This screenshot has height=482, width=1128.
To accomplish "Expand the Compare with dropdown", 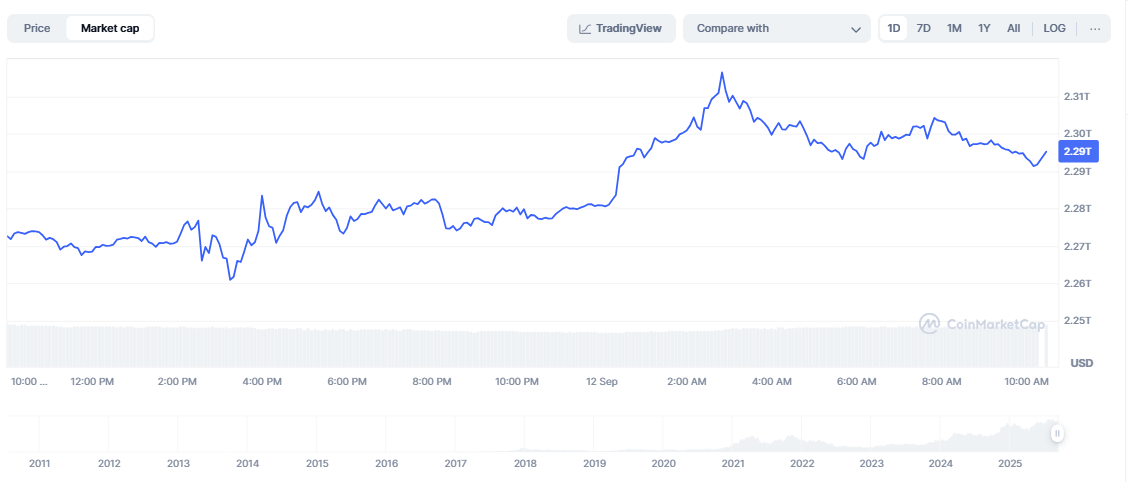I will click(x=778, y=29).
